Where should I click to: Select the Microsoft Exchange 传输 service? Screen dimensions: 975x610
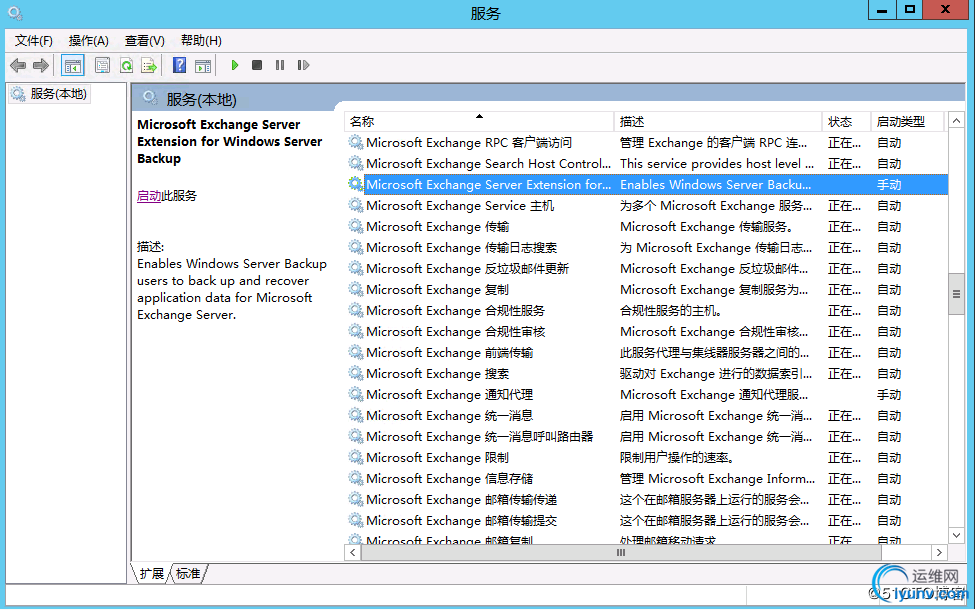(x=646, y=227)
